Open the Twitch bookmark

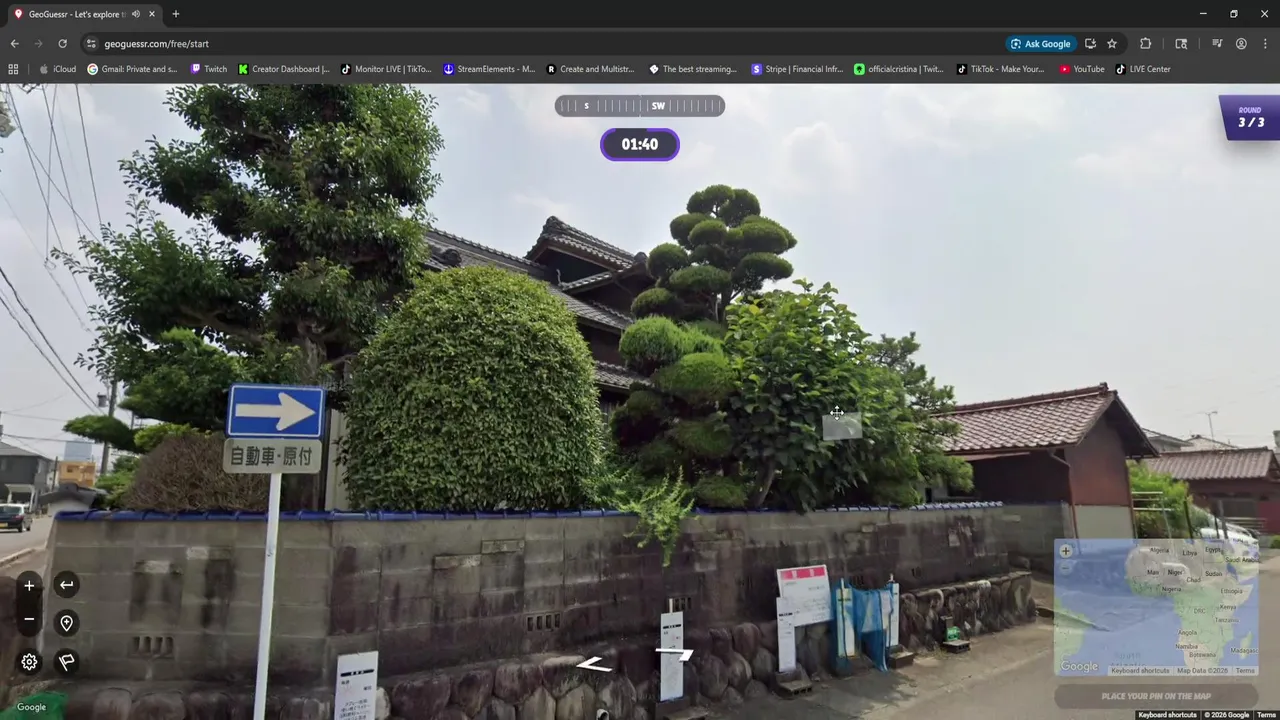pos(208,69)
